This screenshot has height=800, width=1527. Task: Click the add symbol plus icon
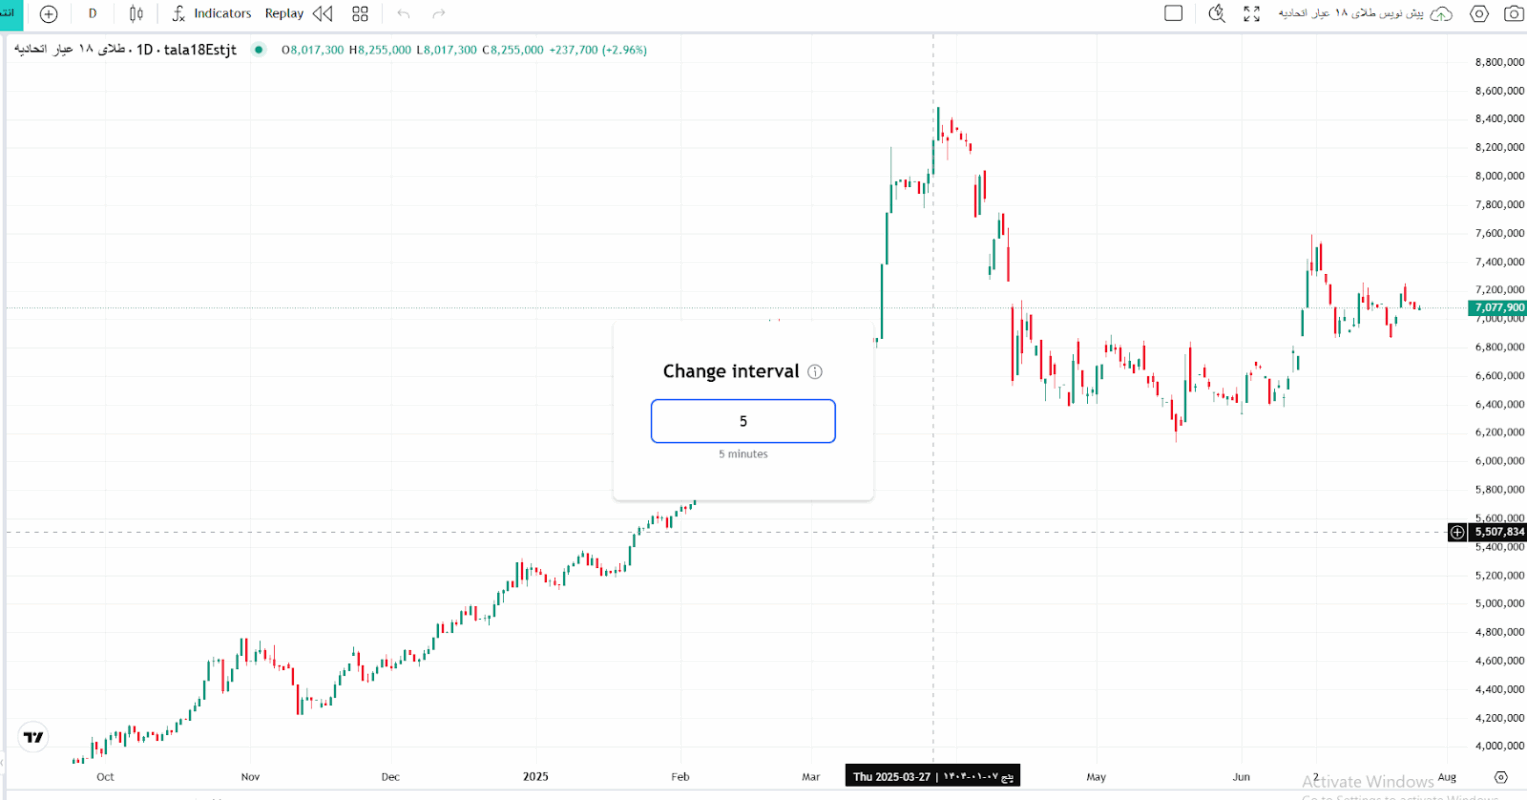48,14
